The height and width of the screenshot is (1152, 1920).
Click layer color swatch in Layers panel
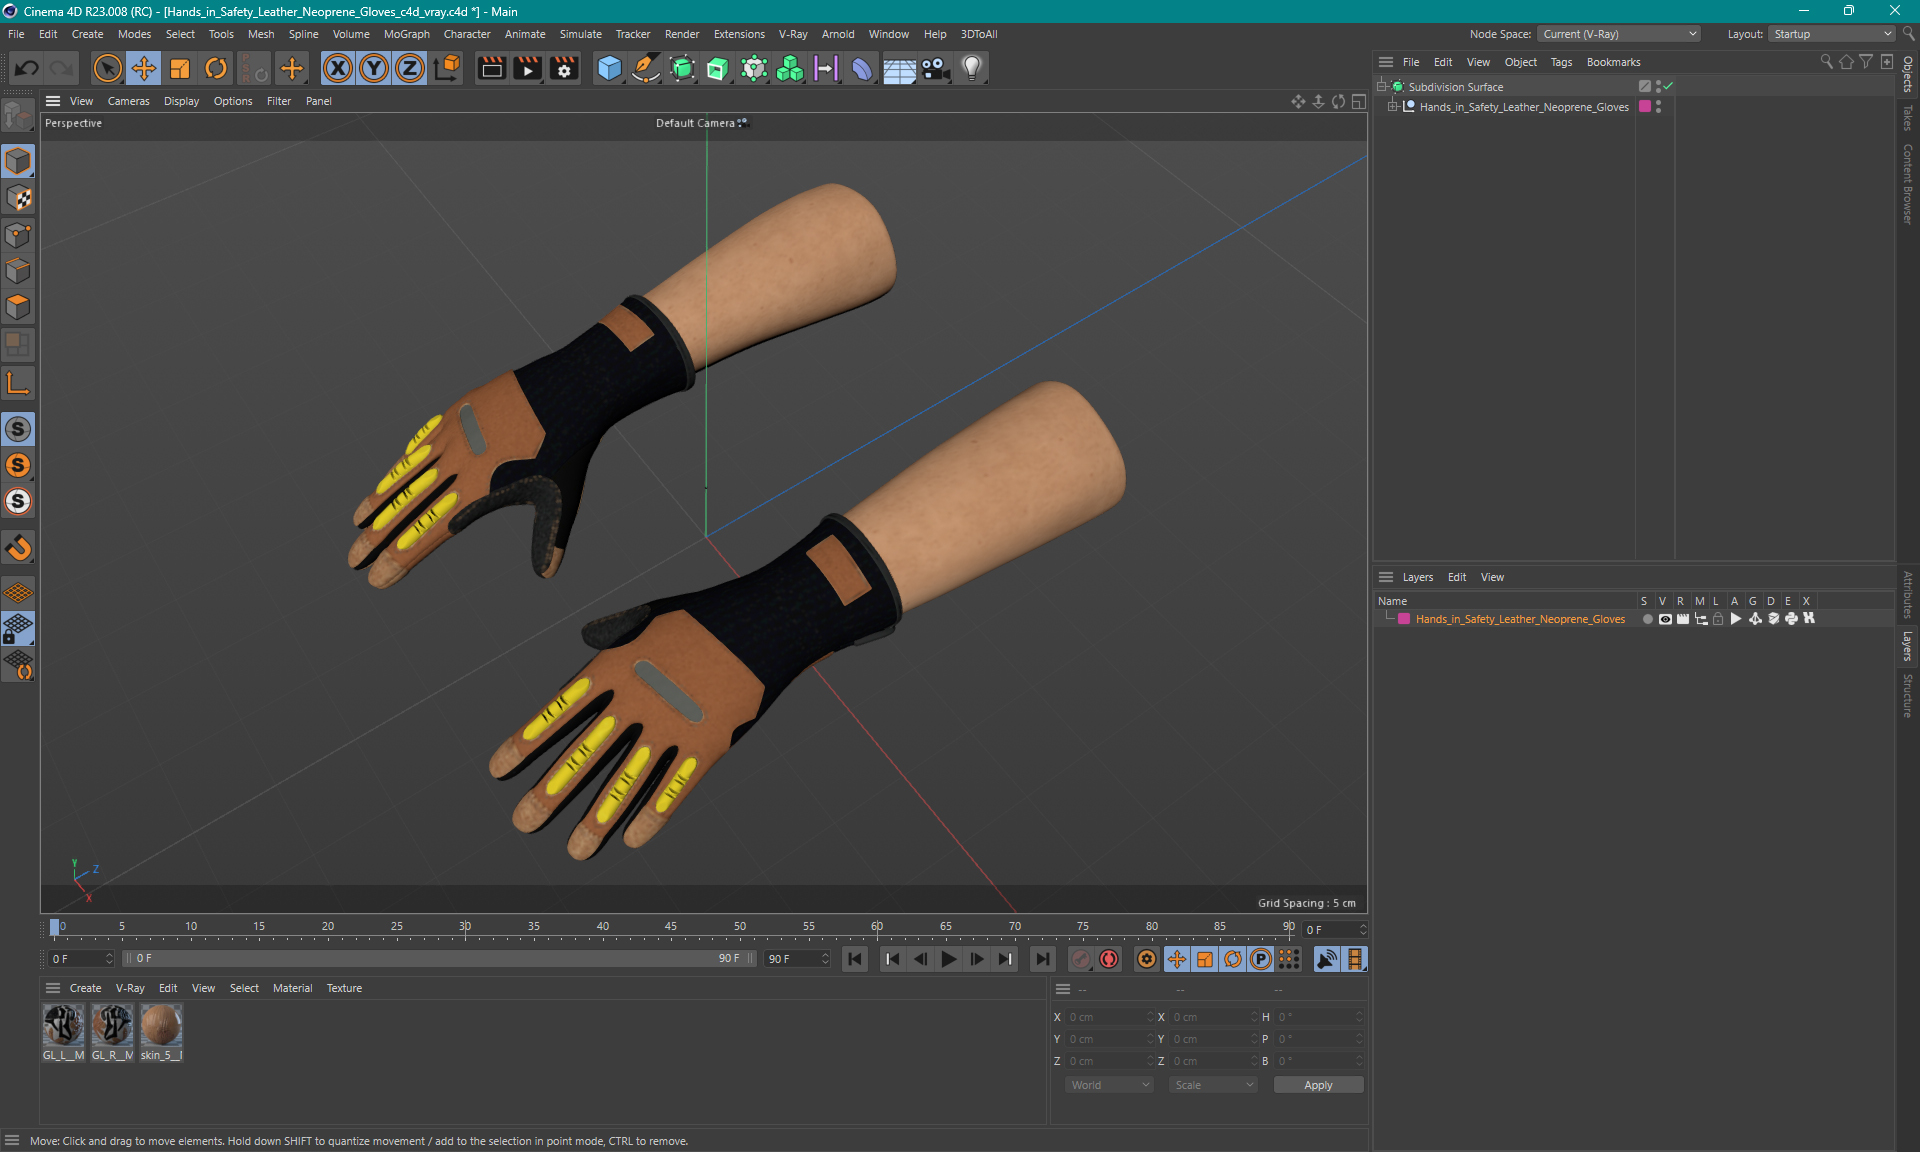(x=1404, y=619)
